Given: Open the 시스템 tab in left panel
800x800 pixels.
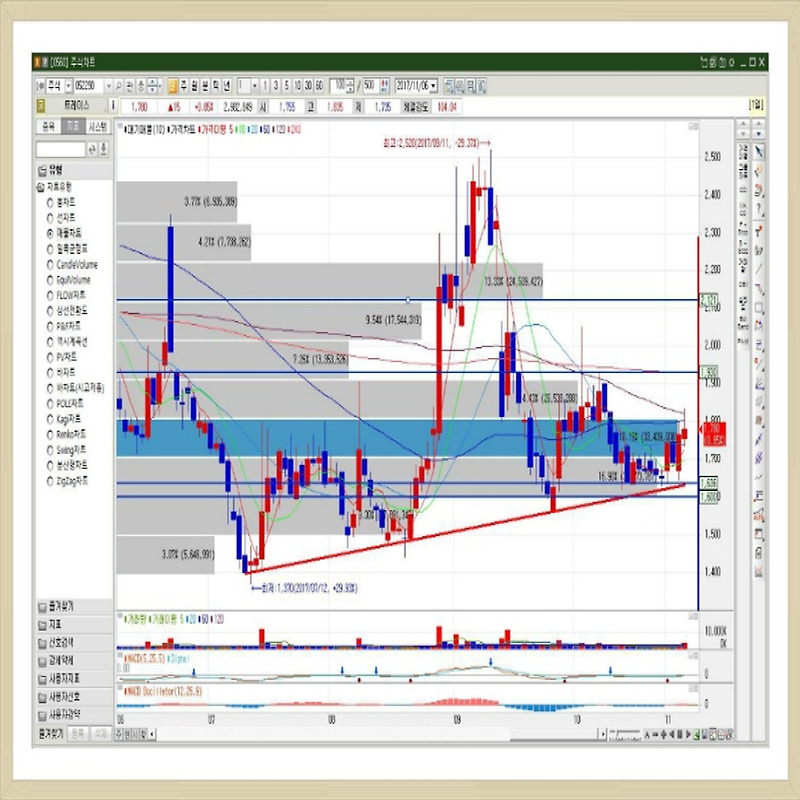Looking at the screenshot, I should coord(97,127).
